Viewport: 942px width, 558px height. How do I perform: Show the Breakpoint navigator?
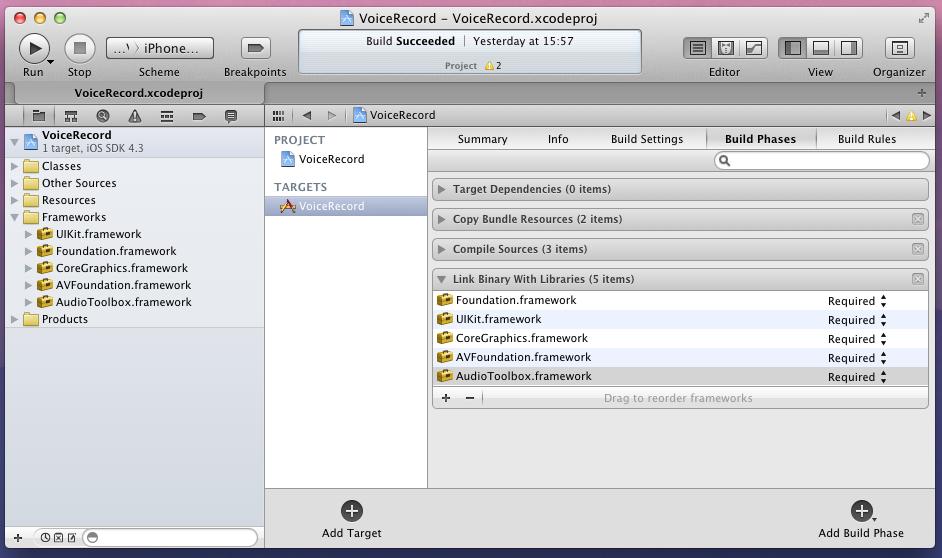click(x=199, y=116)
